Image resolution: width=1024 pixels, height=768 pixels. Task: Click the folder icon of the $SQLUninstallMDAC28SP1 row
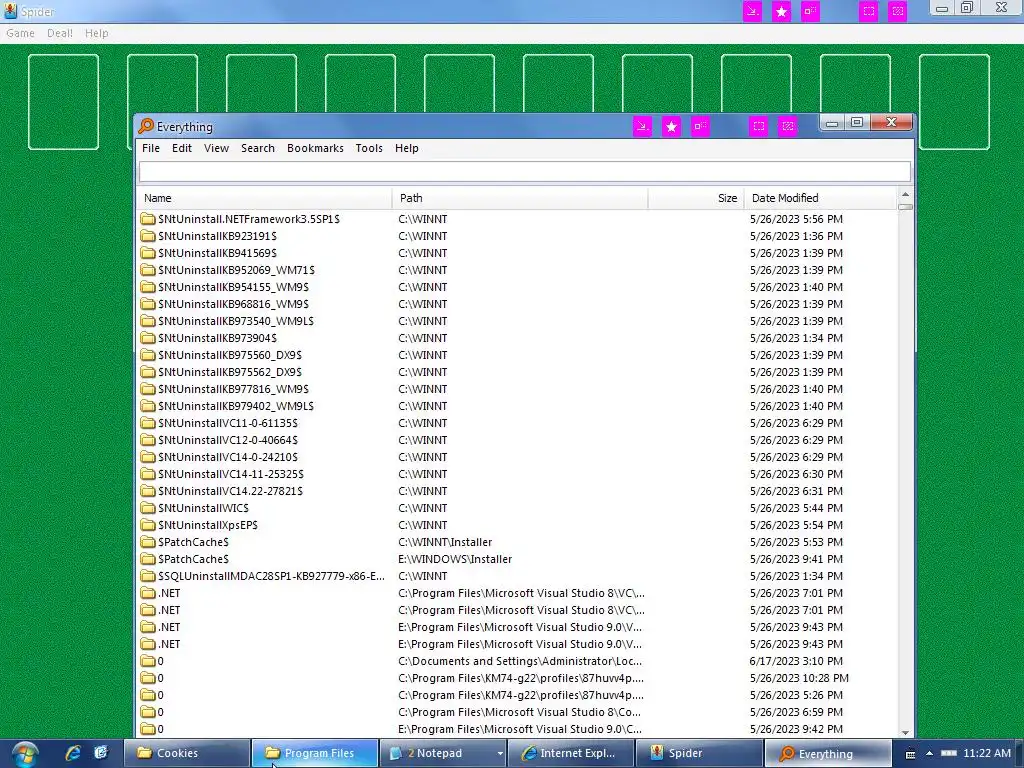pyautogui.click(x=148, y=575)
